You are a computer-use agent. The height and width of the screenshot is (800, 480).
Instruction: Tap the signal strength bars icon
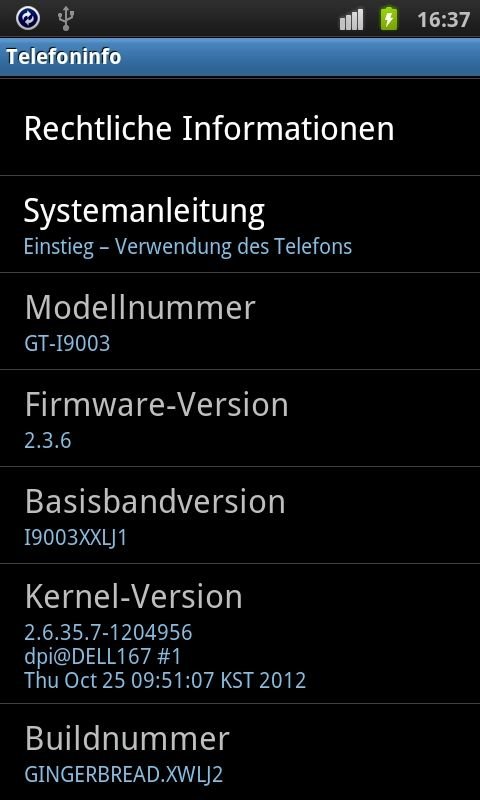coord(351,20)
